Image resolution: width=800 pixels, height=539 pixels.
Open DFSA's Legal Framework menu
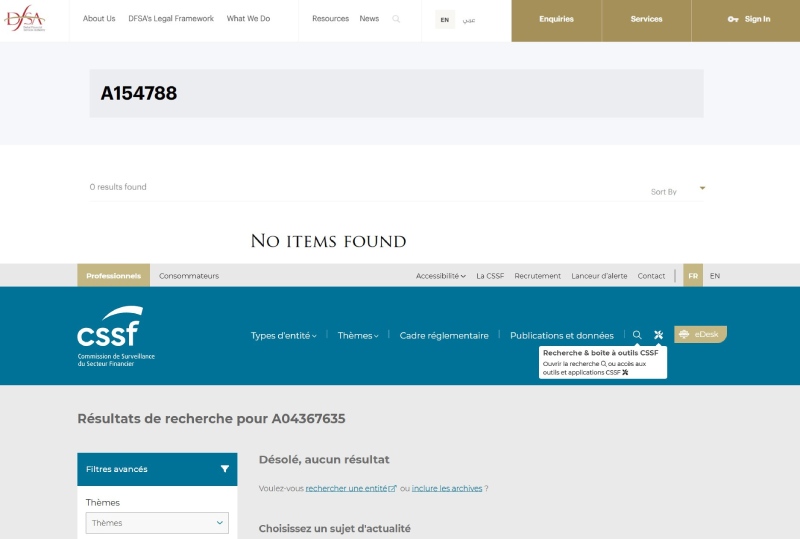point(171,19)
